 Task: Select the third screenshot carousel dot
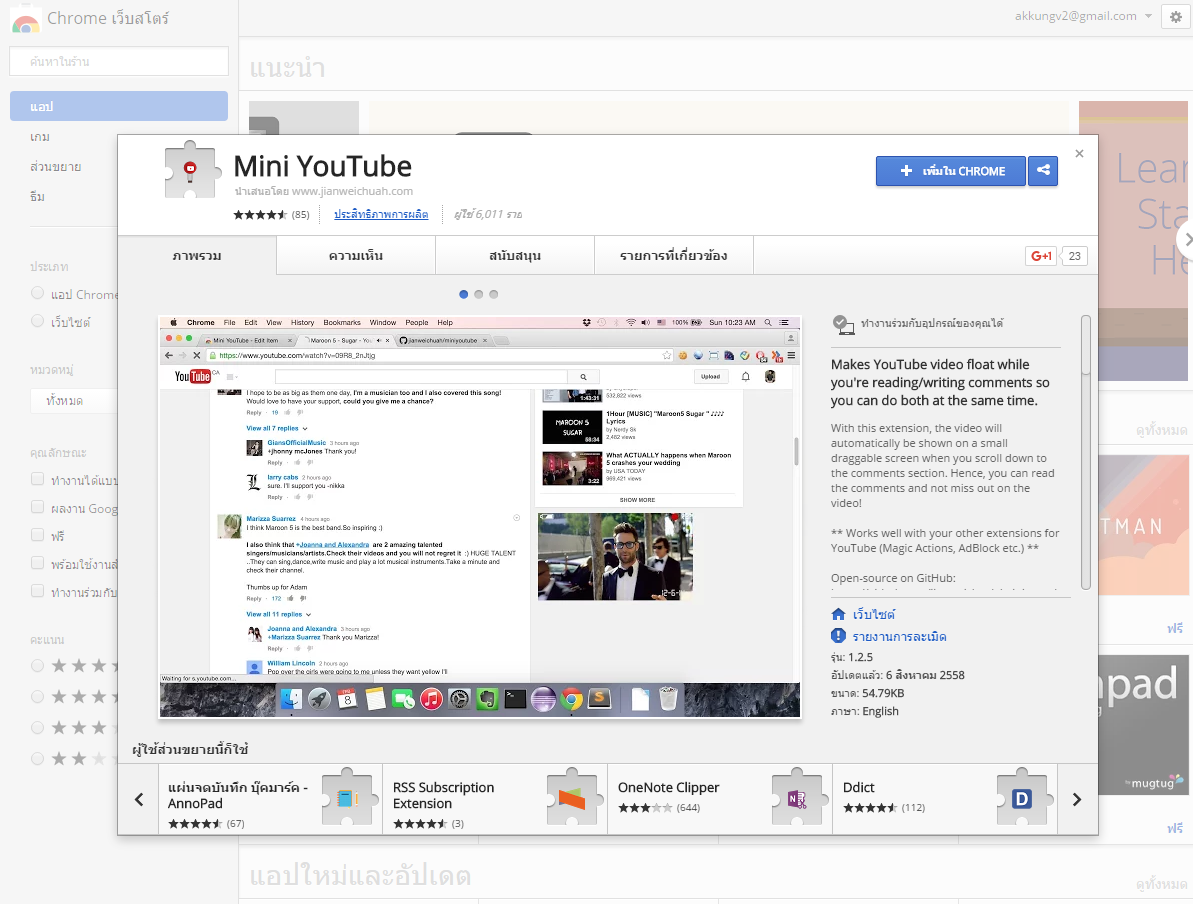[x=494, y=294]
